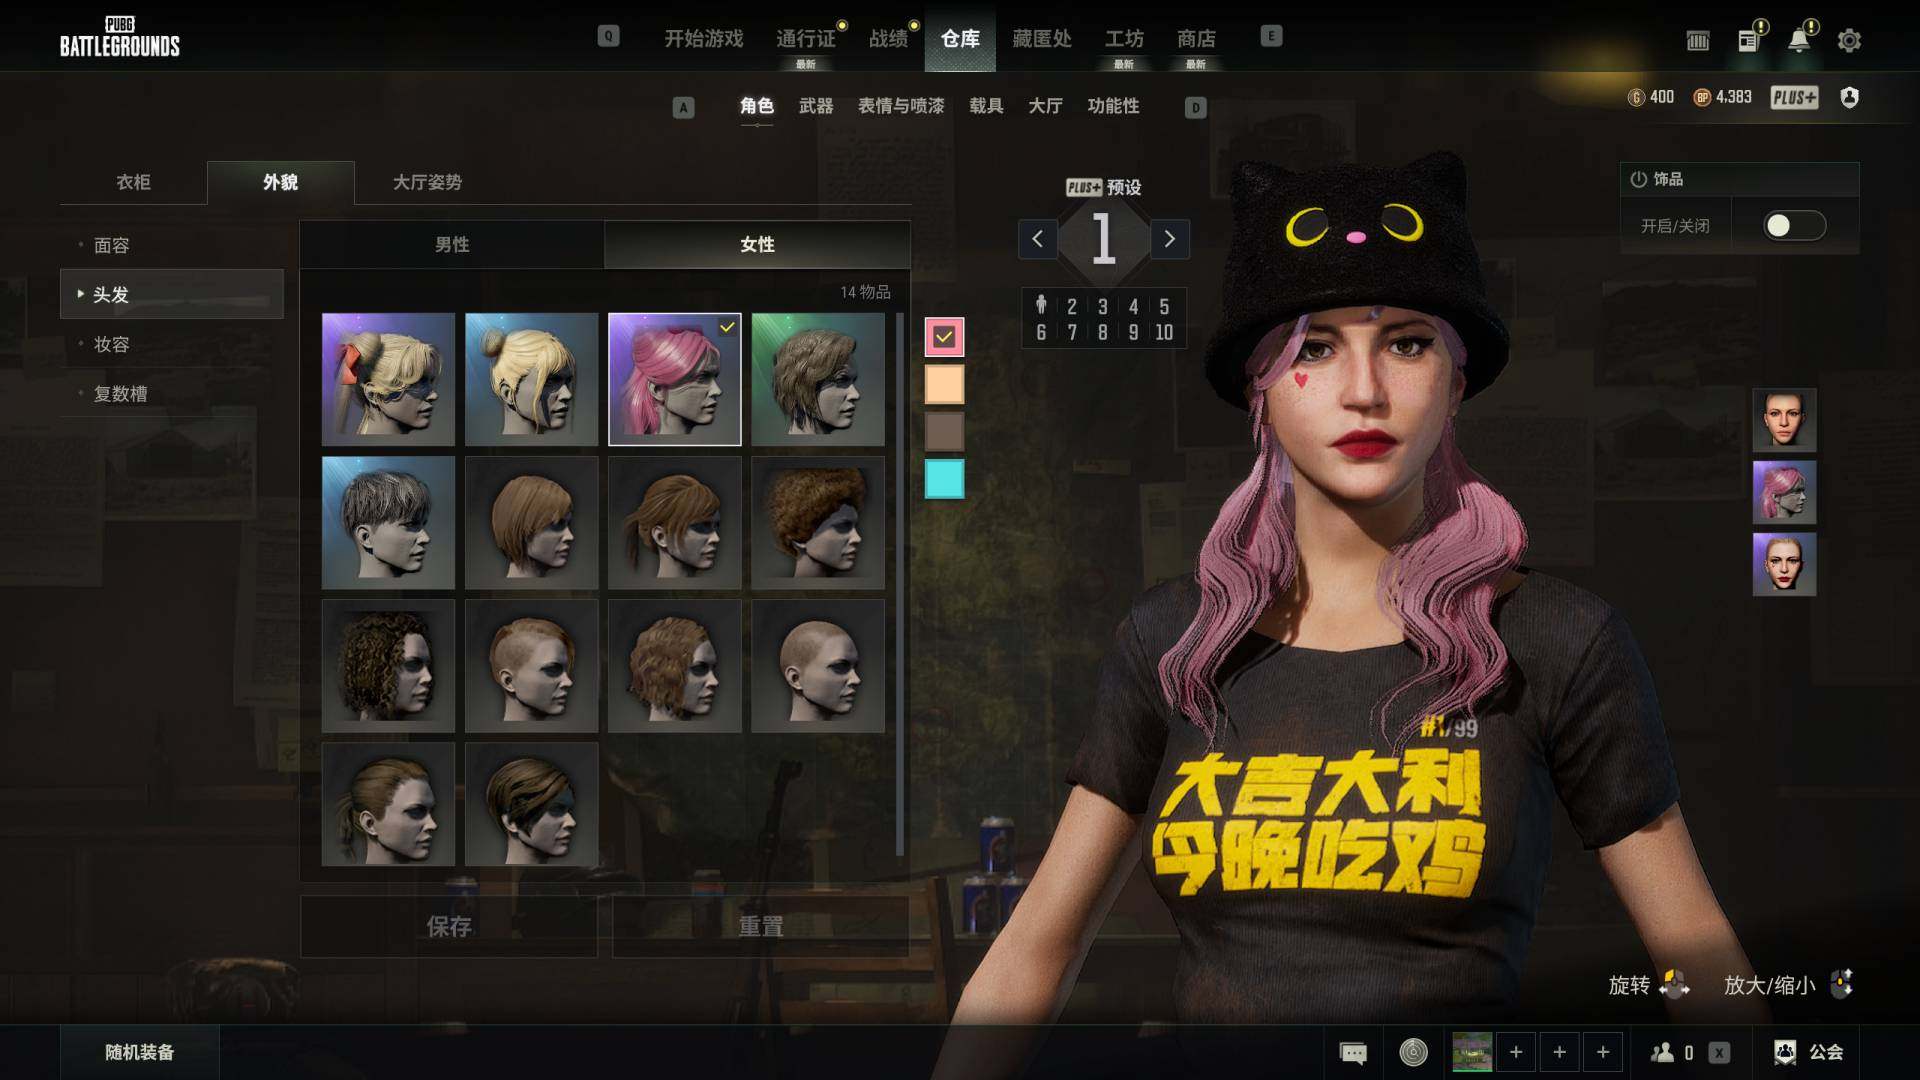Select the pink hair preview thumbnail on the right

1784,492
